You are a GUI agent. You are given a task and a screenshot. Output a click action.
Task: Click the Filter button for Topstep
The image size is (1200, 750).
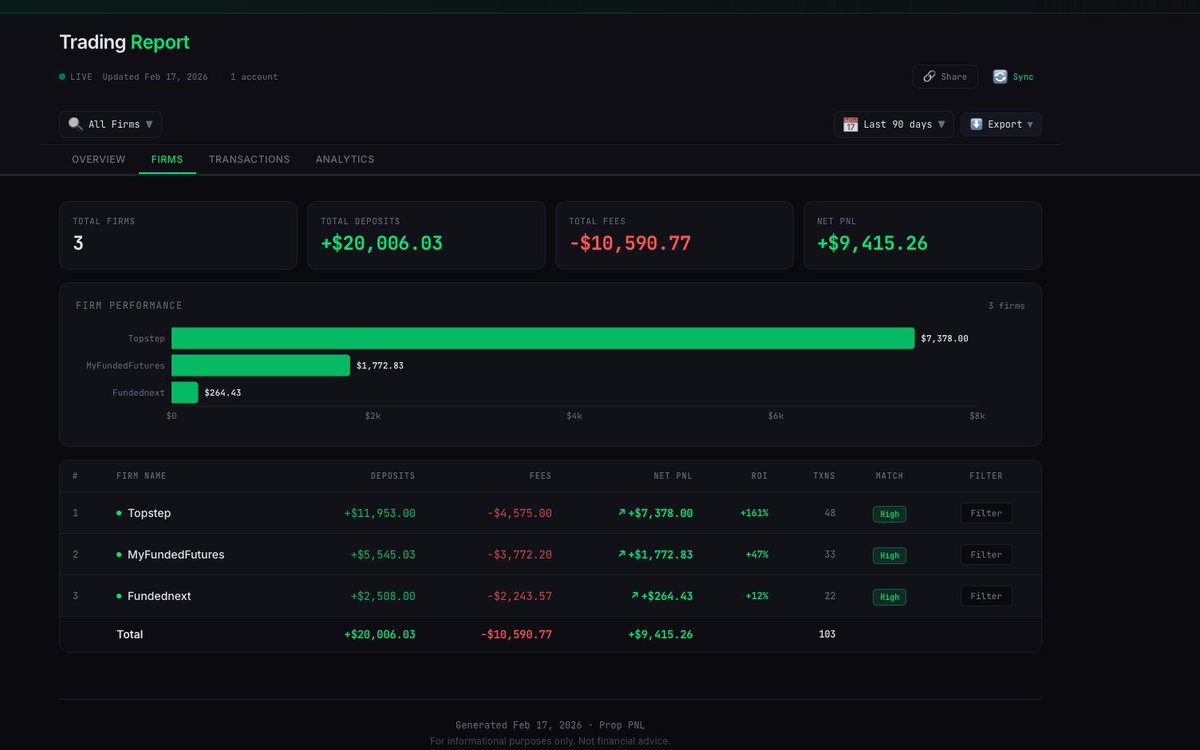pyautogui.click(x=986, y=513)
